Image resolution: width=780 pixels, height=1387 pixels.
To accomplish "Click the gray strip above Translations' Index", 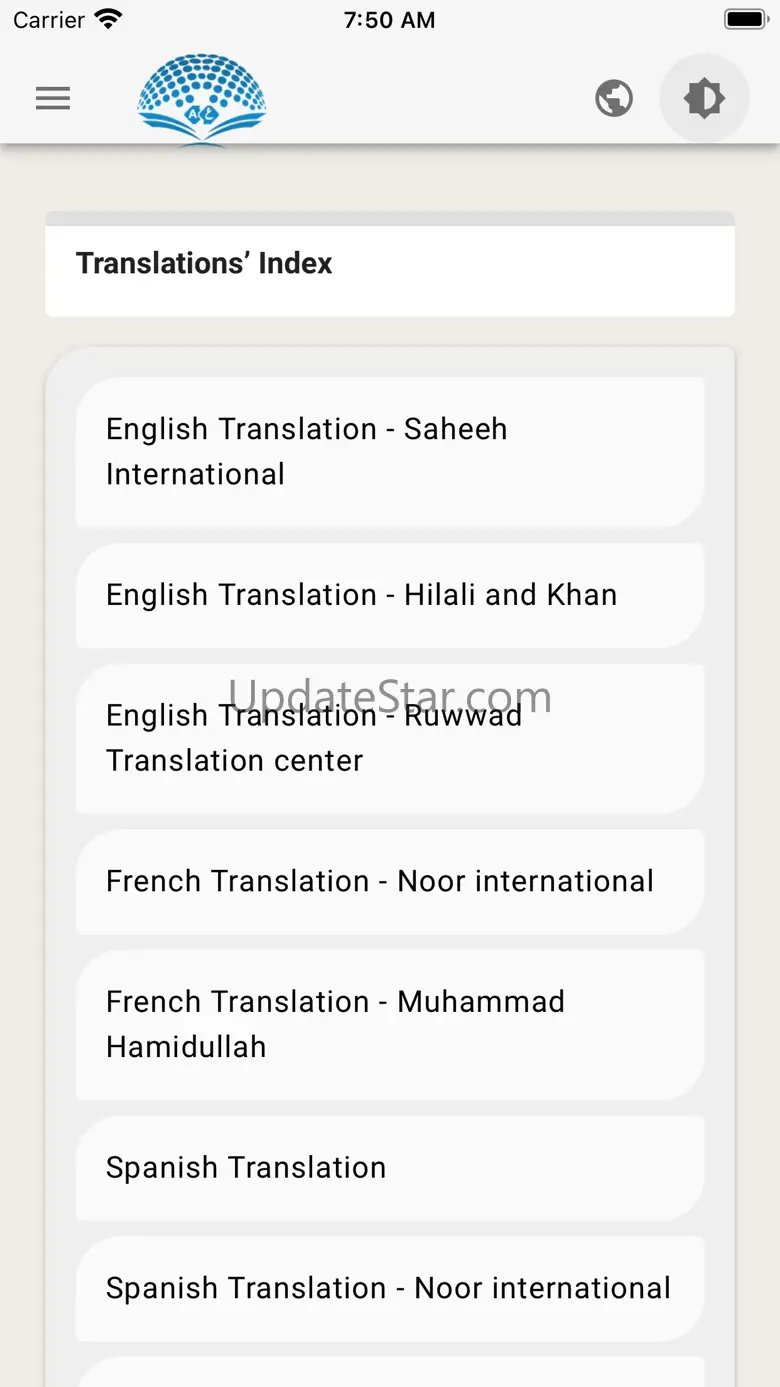I will [x=390, y=218].
